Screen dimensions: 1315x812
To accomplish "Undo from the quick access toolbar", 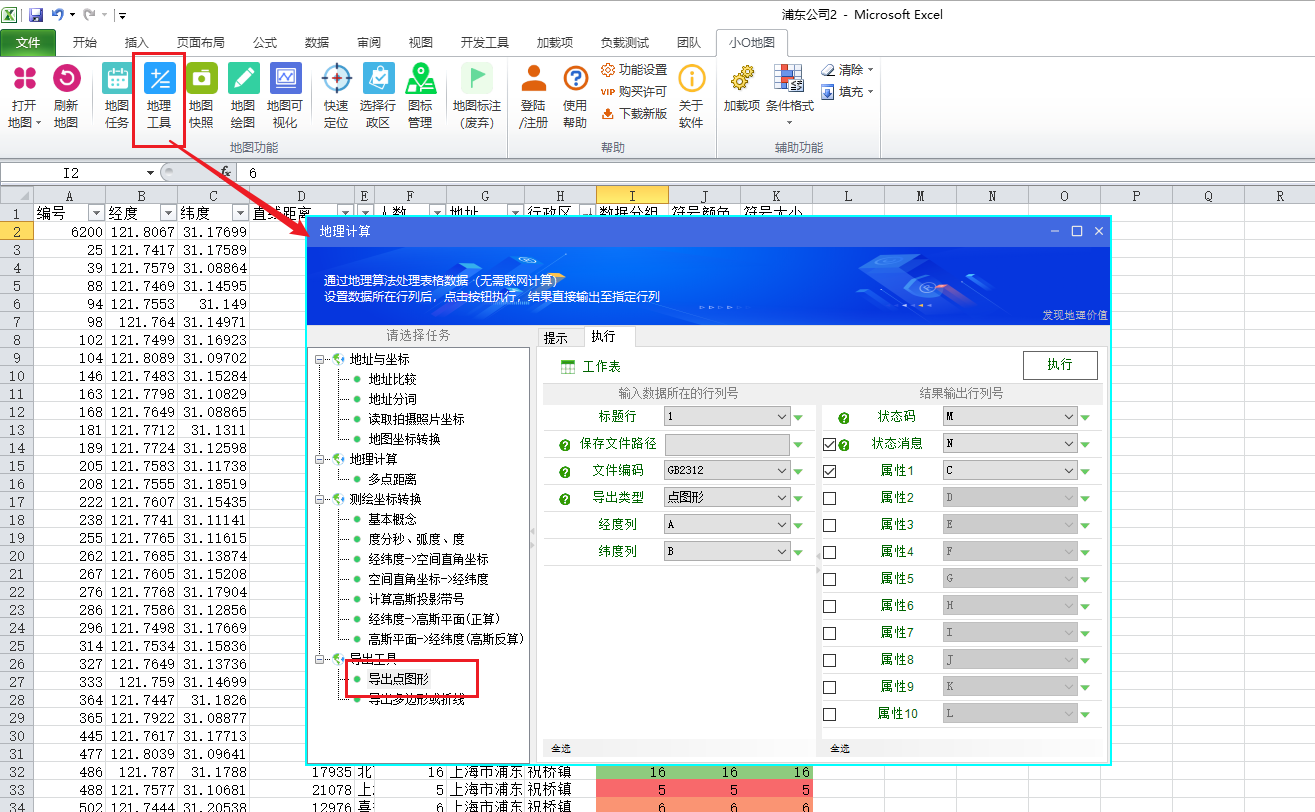I will point(57,15).
